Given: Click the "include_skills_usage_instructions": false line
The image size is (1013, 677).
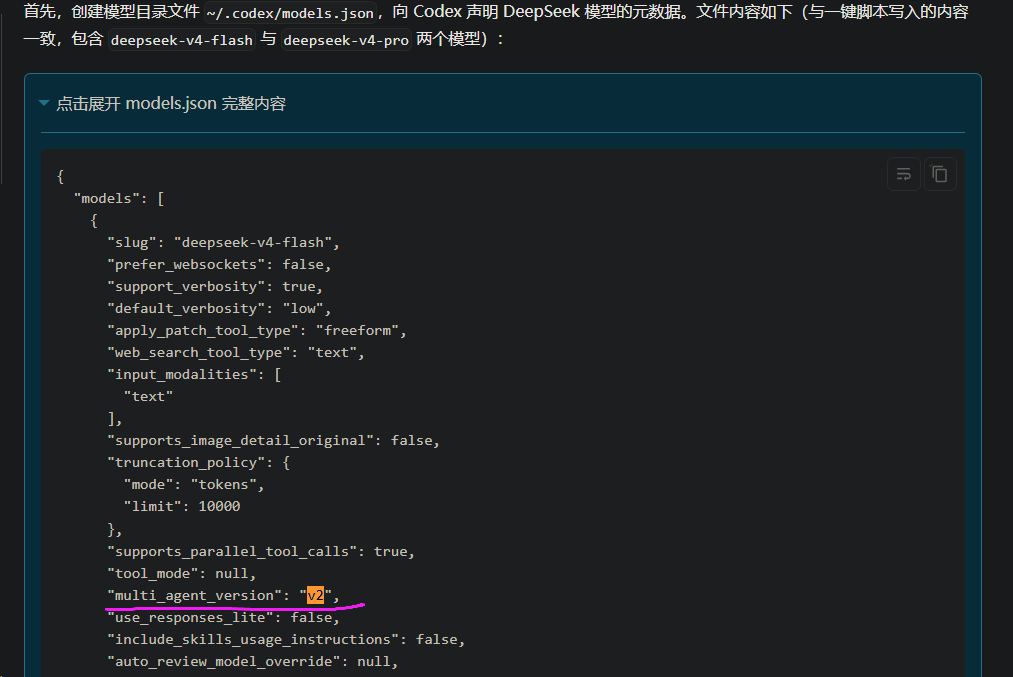Looking at the screenshot, I should (x=286, y=639).
